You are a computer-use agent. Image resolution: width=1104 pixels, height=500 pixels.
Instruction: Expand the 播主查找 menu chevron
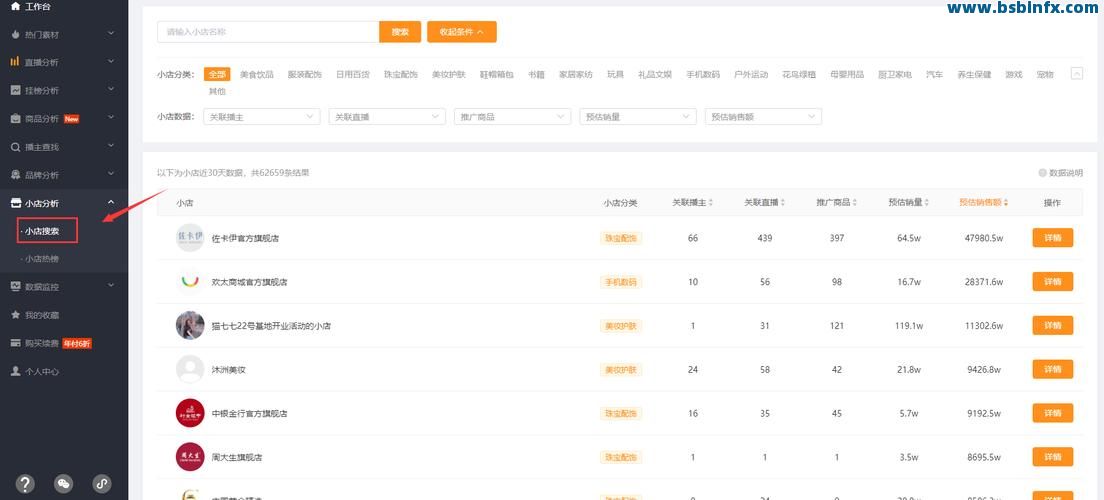click(111, 146)
